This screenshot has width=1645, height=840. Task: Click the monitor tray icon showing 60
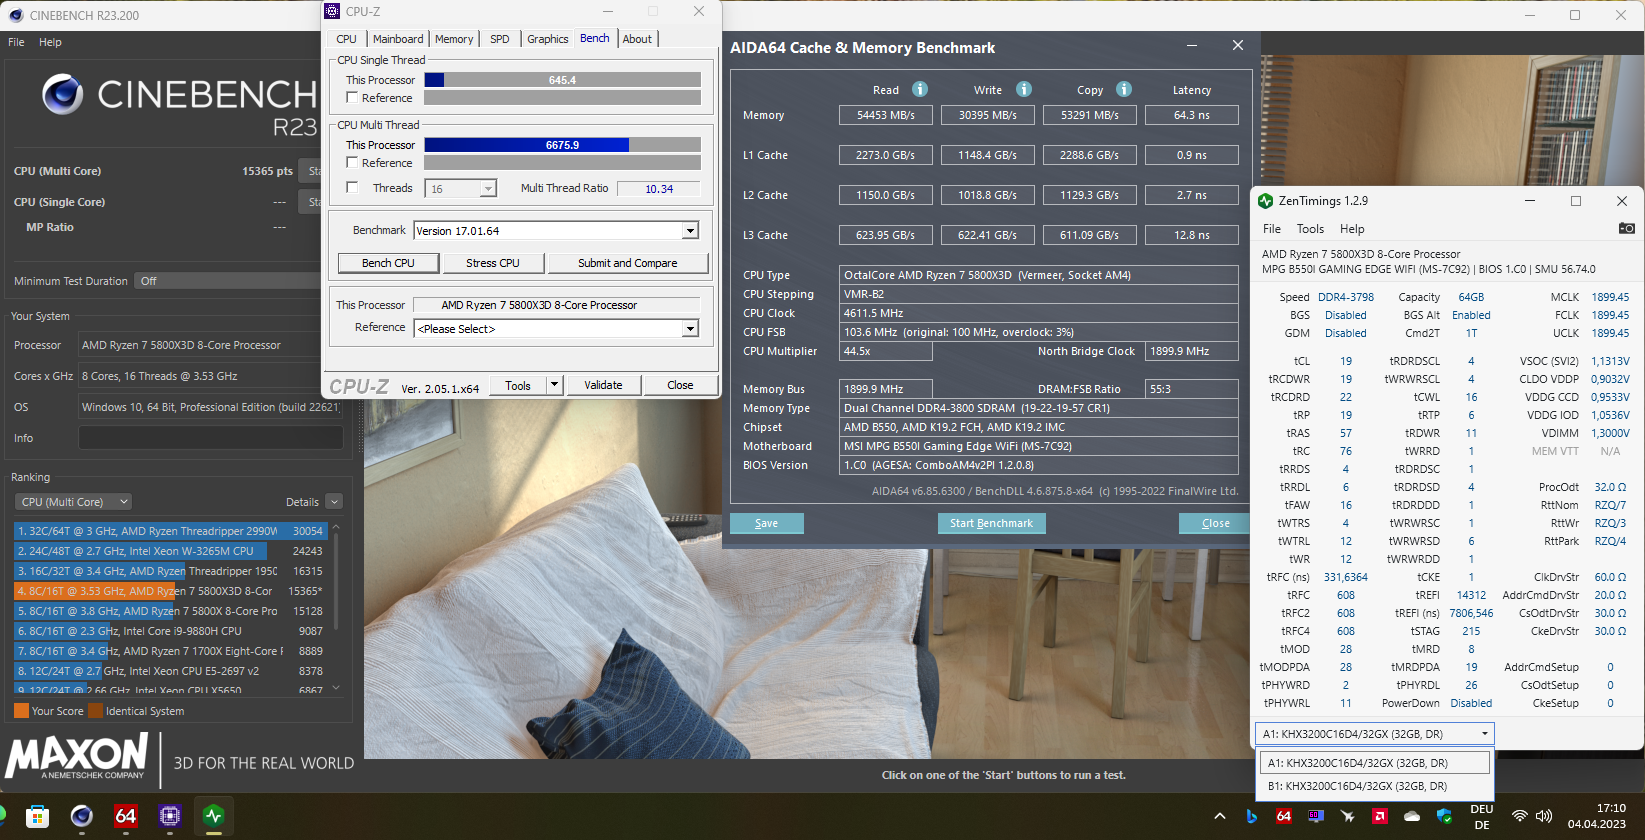1316,816
